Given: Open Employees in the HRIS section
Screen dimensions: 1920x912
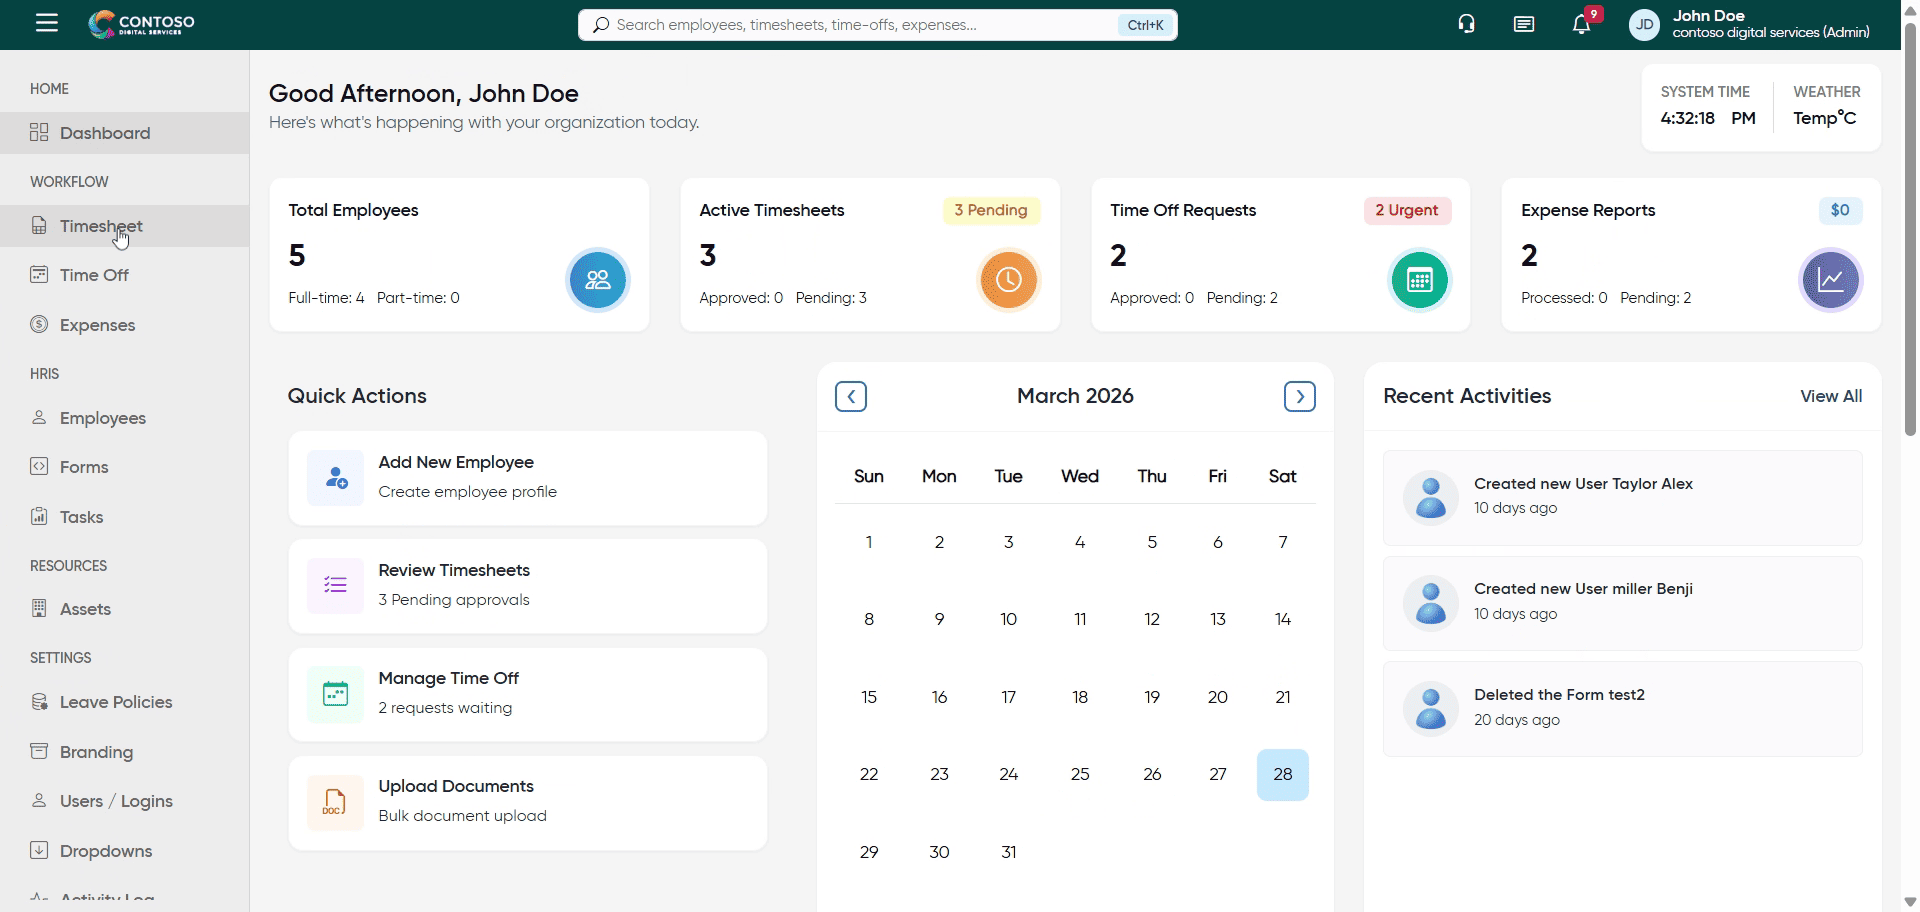Looking at the screenshot, I should click(102, 418).
